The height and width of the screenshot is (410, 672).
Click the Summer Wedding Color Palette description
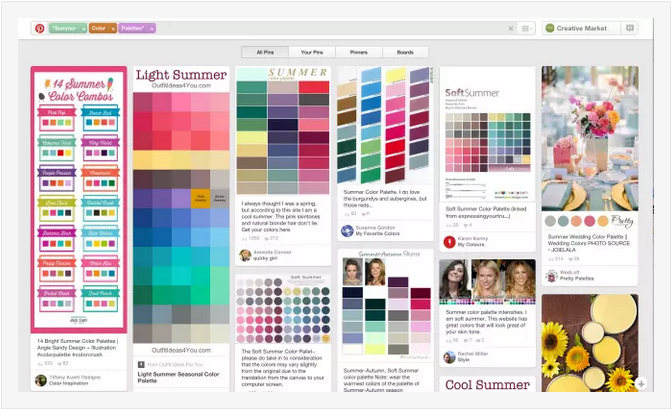click(x=589, y=243)
